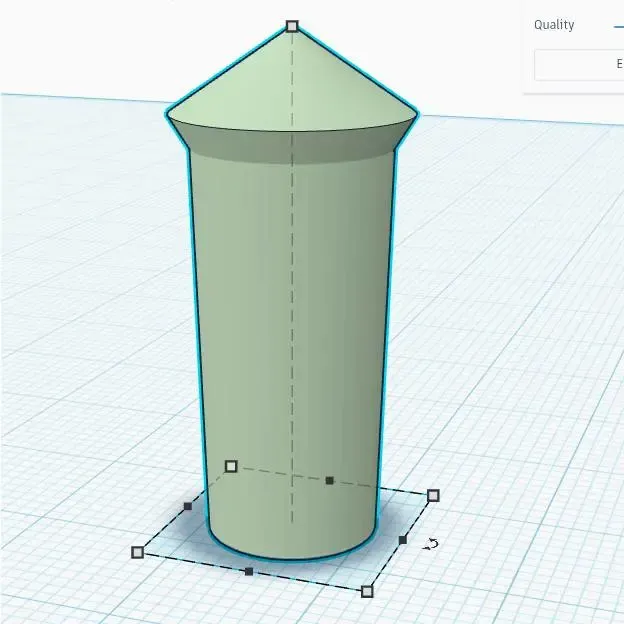Click the black midpoint handle near the rotation arrow
The height and width of the screenshot is (624, 624).
403,540
